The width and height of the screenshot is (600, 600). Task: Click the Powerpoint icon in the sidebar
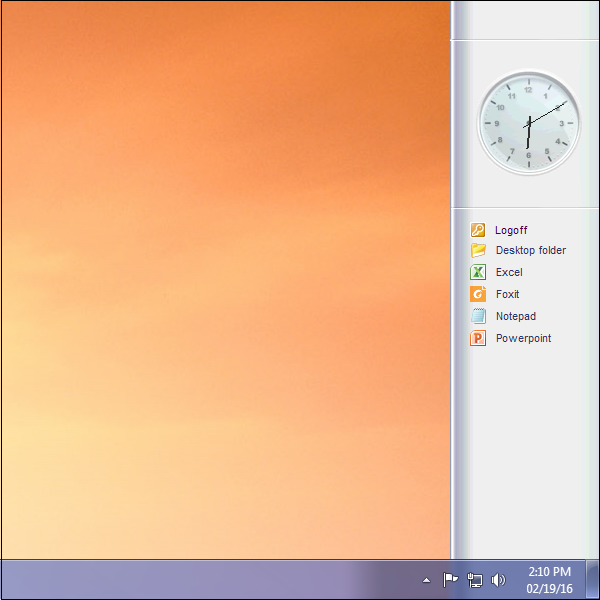tap(478, 338)
